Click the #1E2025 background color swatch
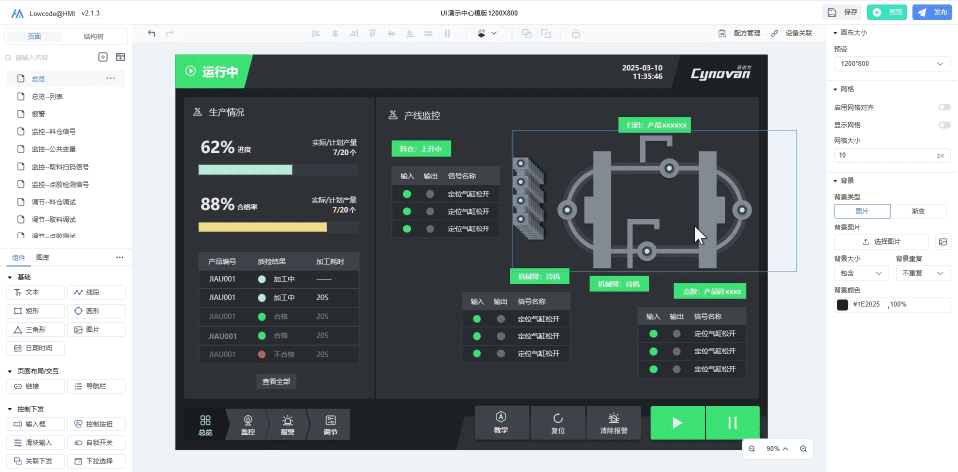The height and width of the screenshot is (472, 958). click(x=842, y=304)
